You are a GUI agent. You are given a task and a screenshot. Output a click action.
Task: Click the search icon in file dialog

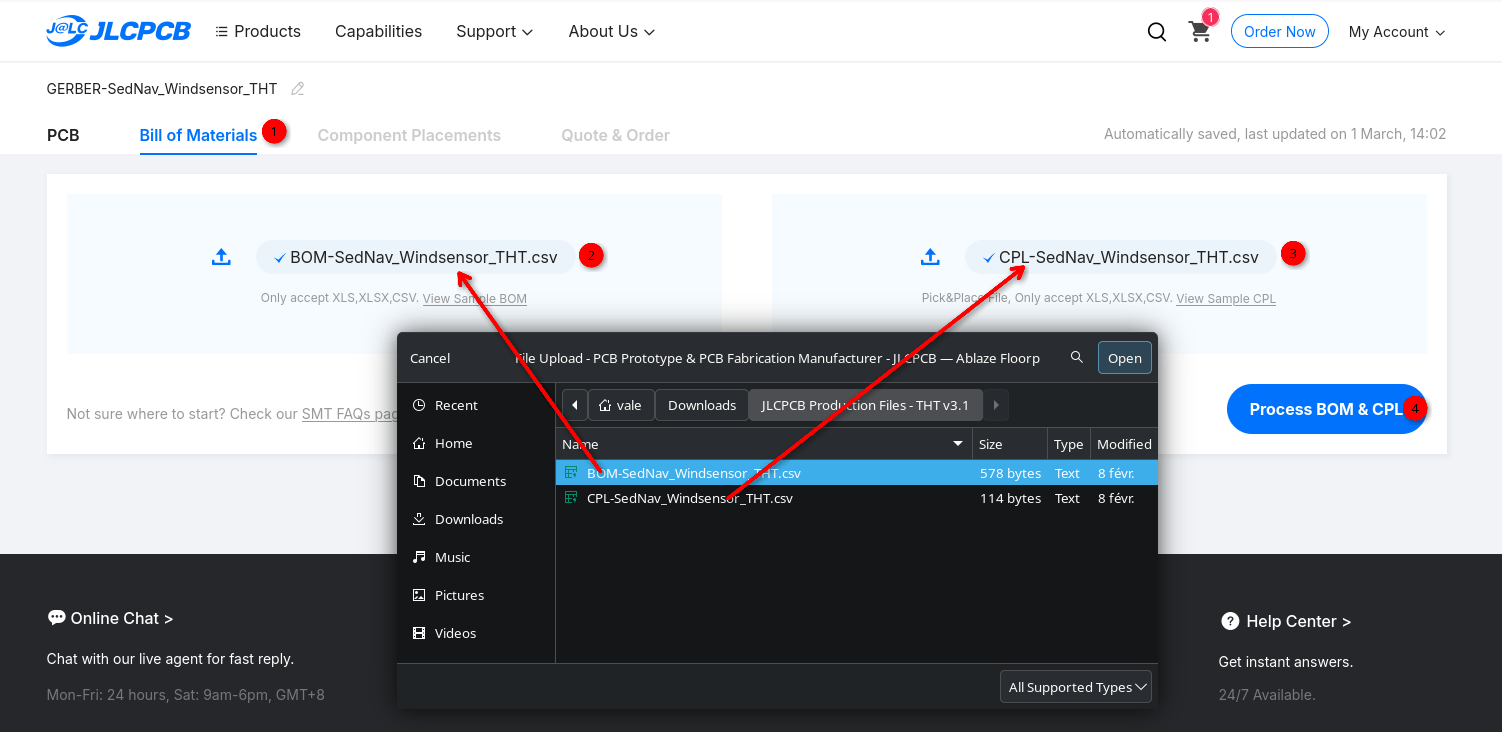click(x=1076, y=357)
